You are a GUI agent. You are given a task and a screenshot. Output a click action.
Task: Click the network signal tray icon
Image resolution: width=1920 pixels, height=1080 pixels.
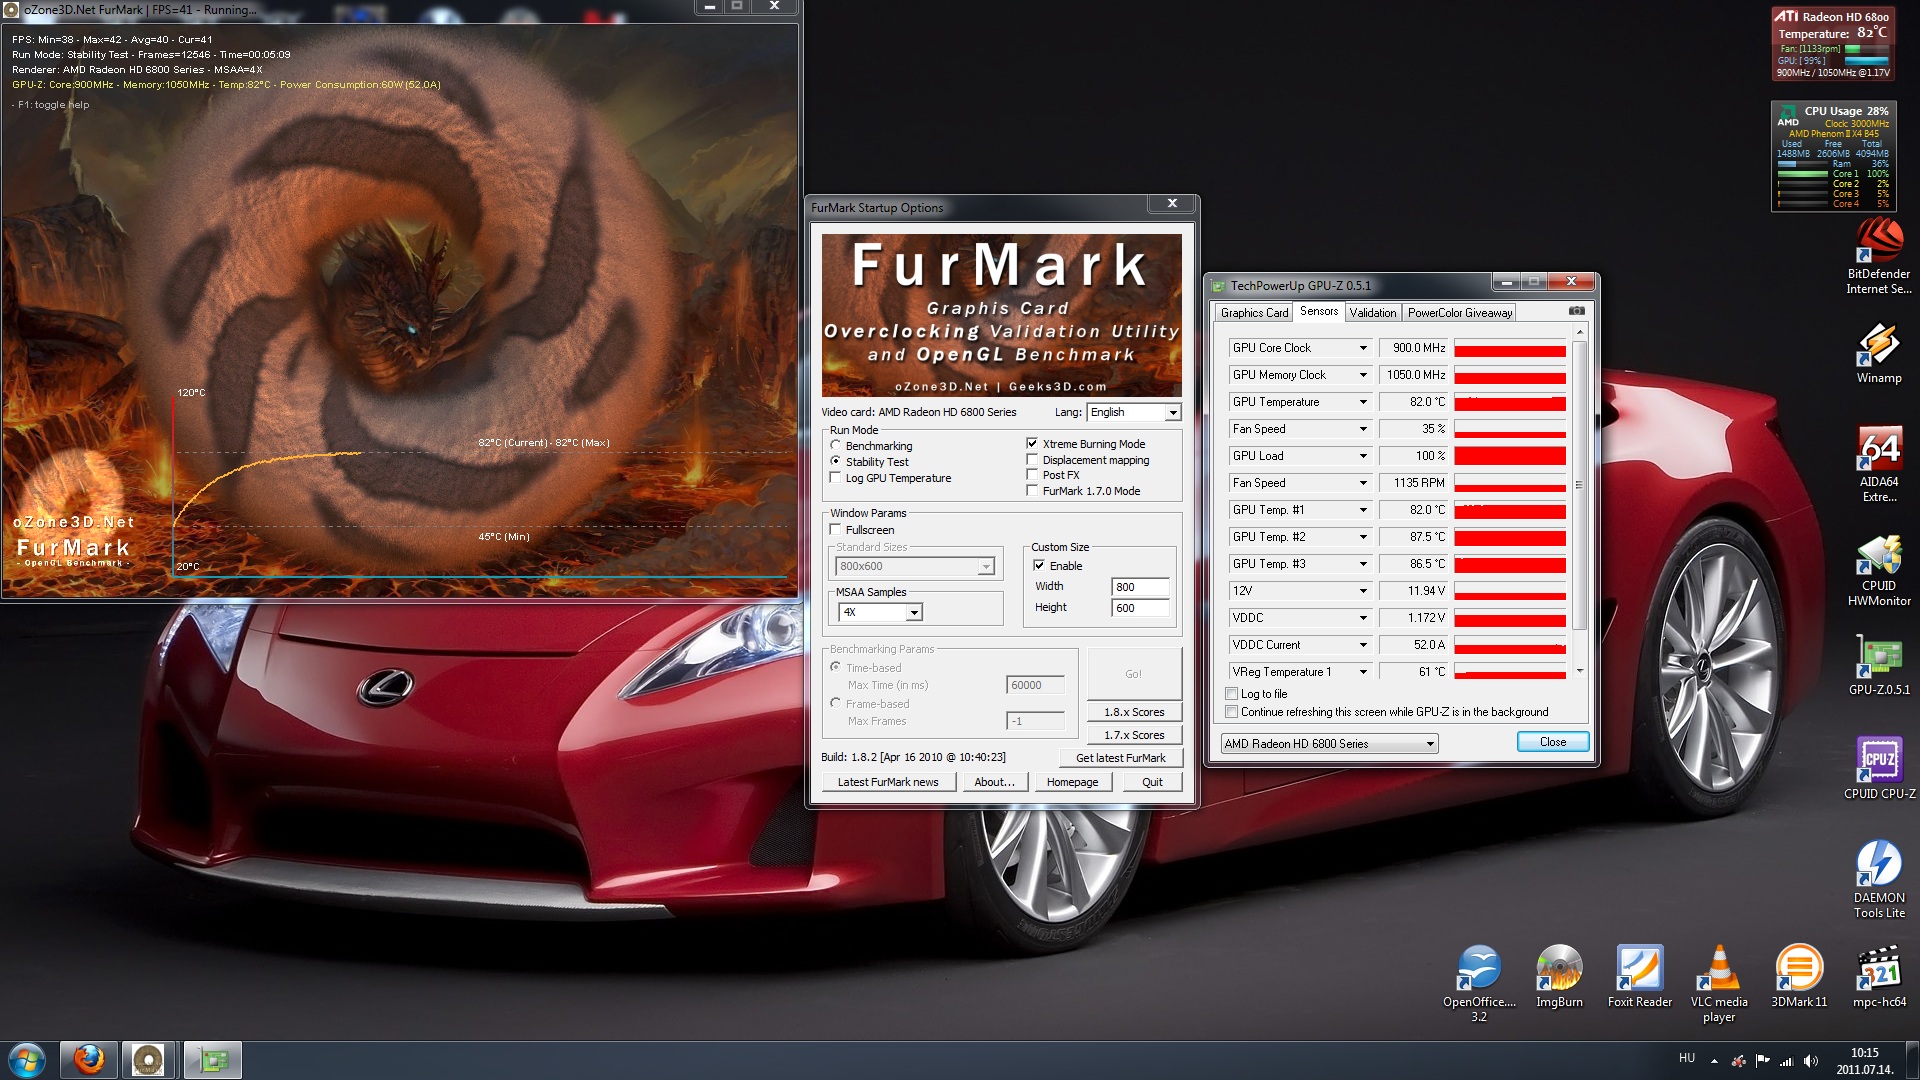[x=1786, y=1061]
